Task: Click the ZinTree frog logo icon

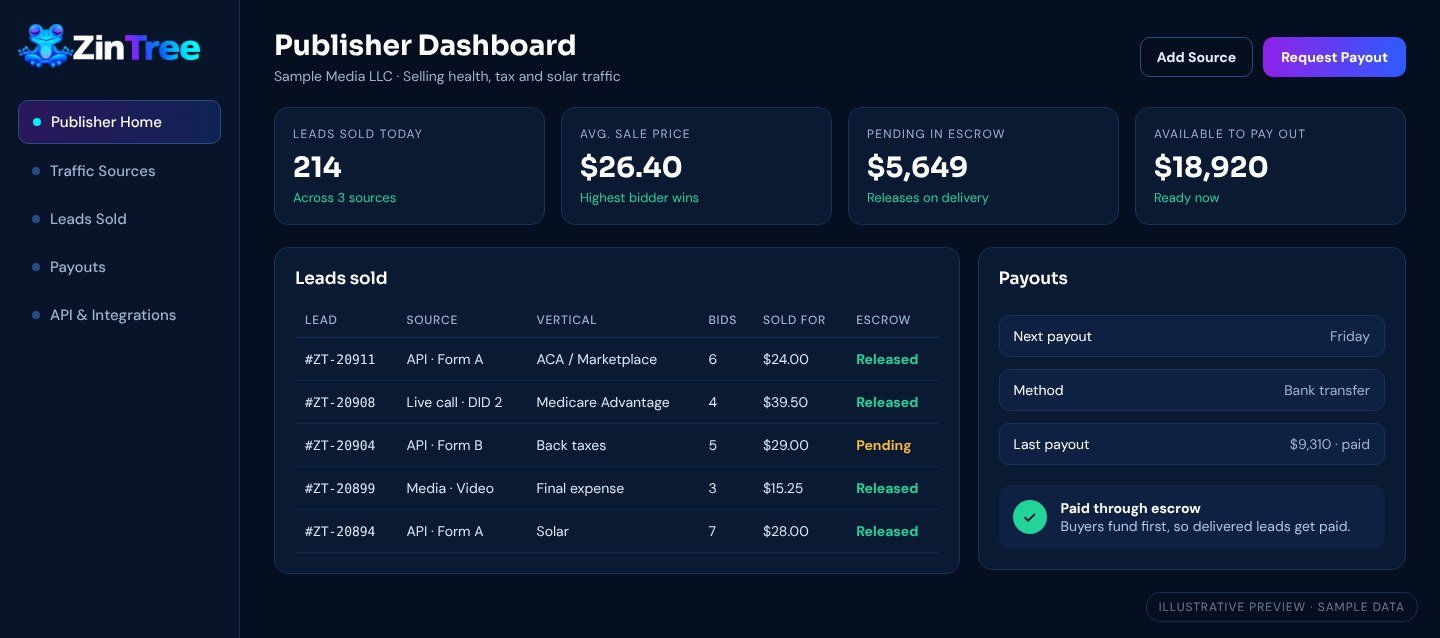Action: click(x=43, y=47)
